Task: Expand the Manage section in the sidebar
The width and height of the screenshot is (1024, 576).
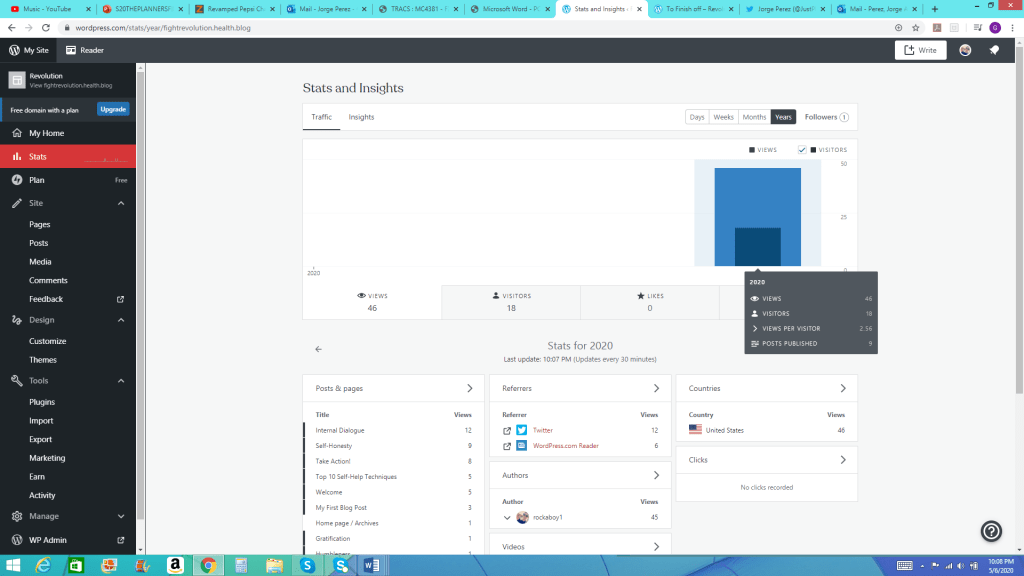Action: click(121, 516)
